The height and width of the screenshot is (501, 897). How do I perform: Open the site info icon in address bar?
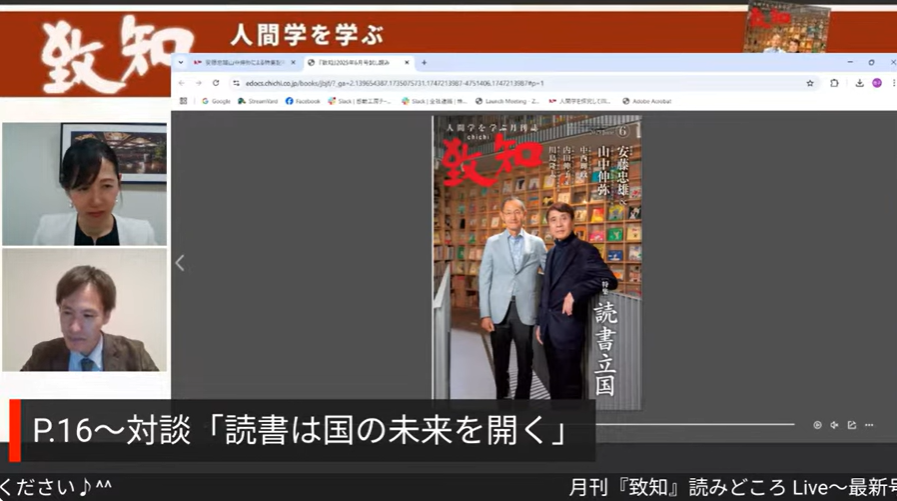[x=236, y=83]
